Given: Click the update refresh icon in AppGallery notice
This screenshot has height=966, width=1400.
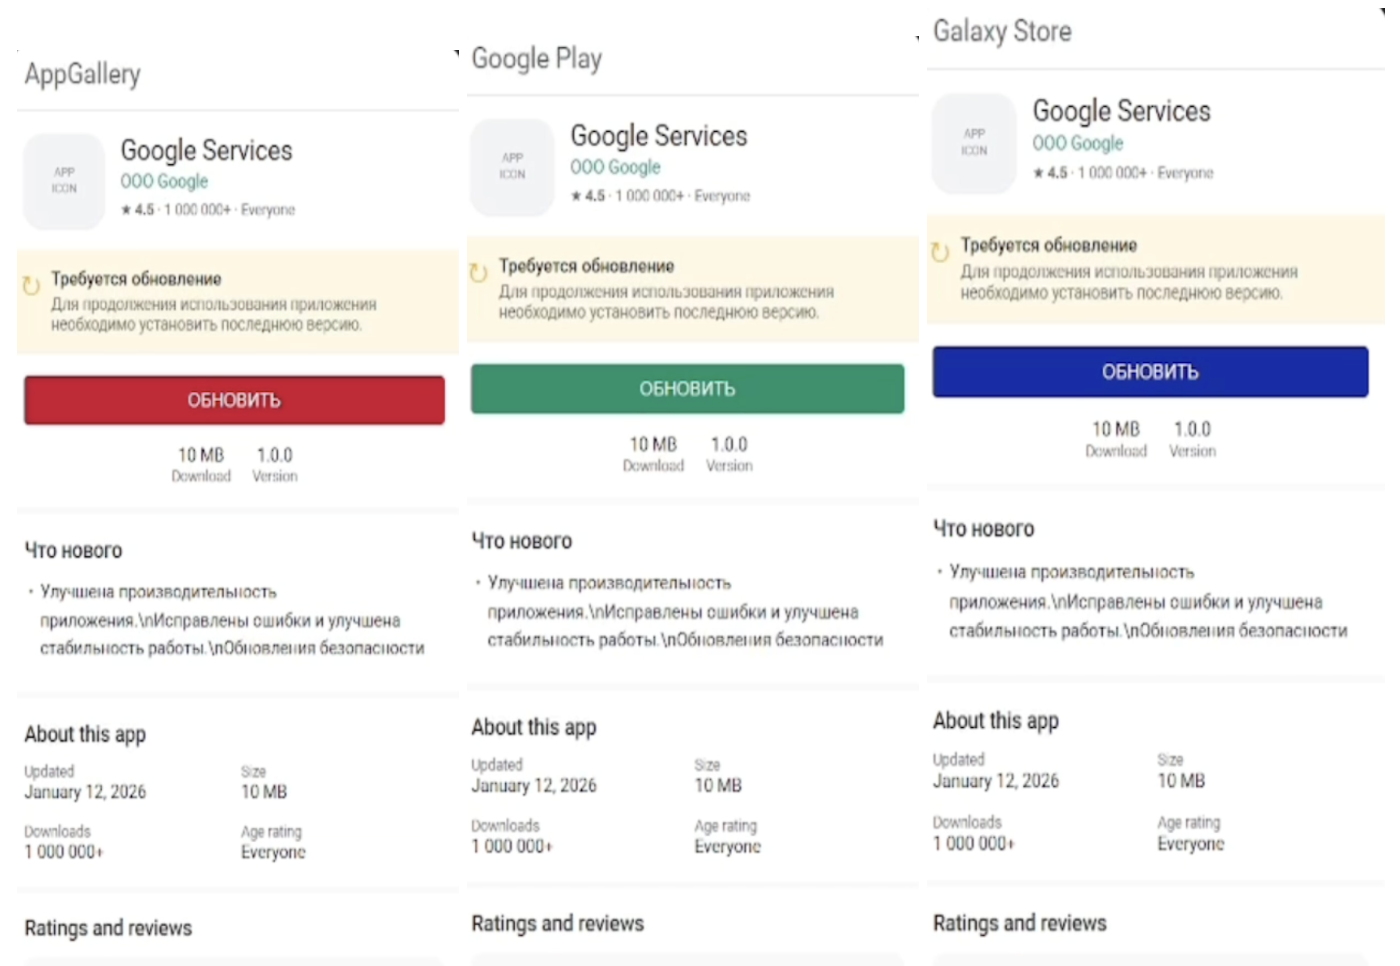Looking at the screenshot, I should point(31,286).
